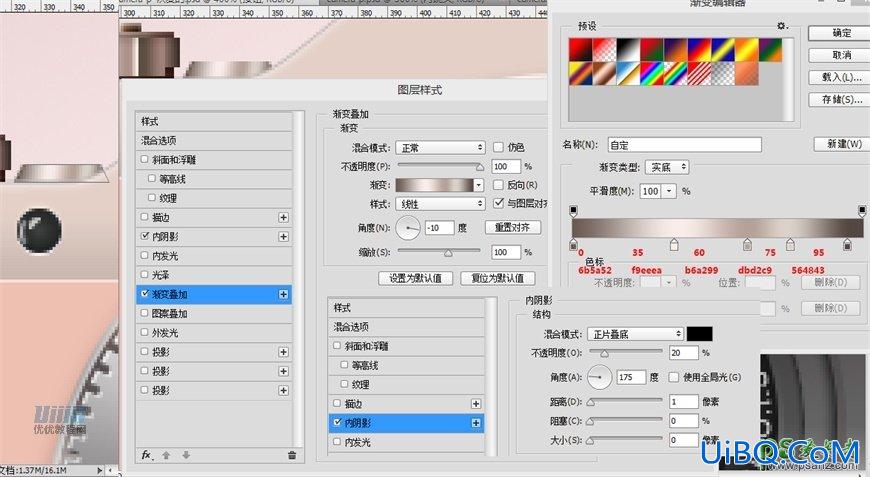
Task: Select the black-to-white gradient preset
Action: (x=628, y=50)
